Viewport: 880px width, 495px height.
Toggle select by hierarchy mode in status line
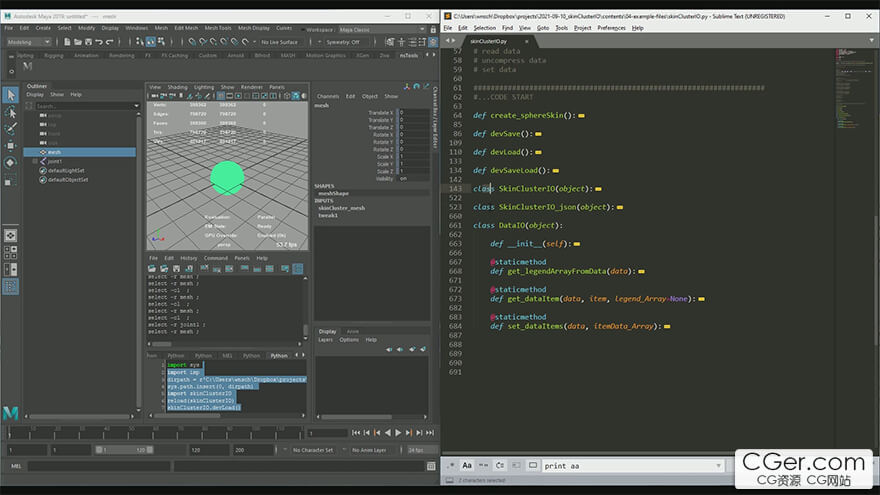[x=140, y=42]
